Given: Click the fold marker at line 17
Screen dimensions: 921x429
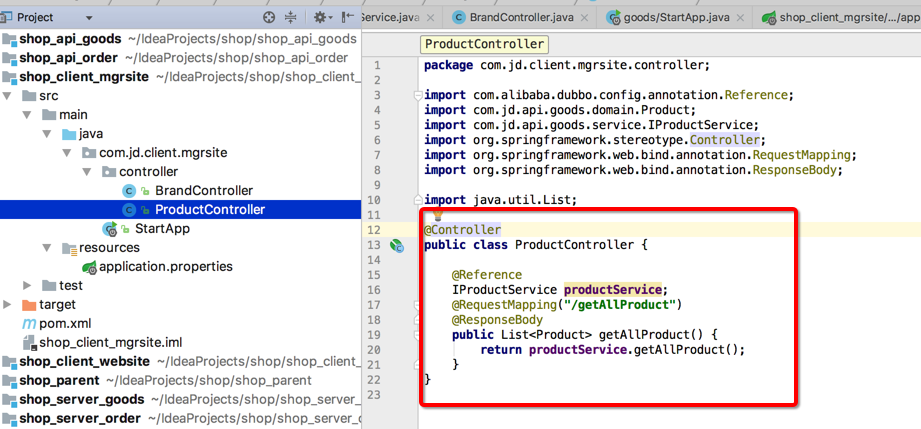Looking at the screenshot, I should [418, 305].
